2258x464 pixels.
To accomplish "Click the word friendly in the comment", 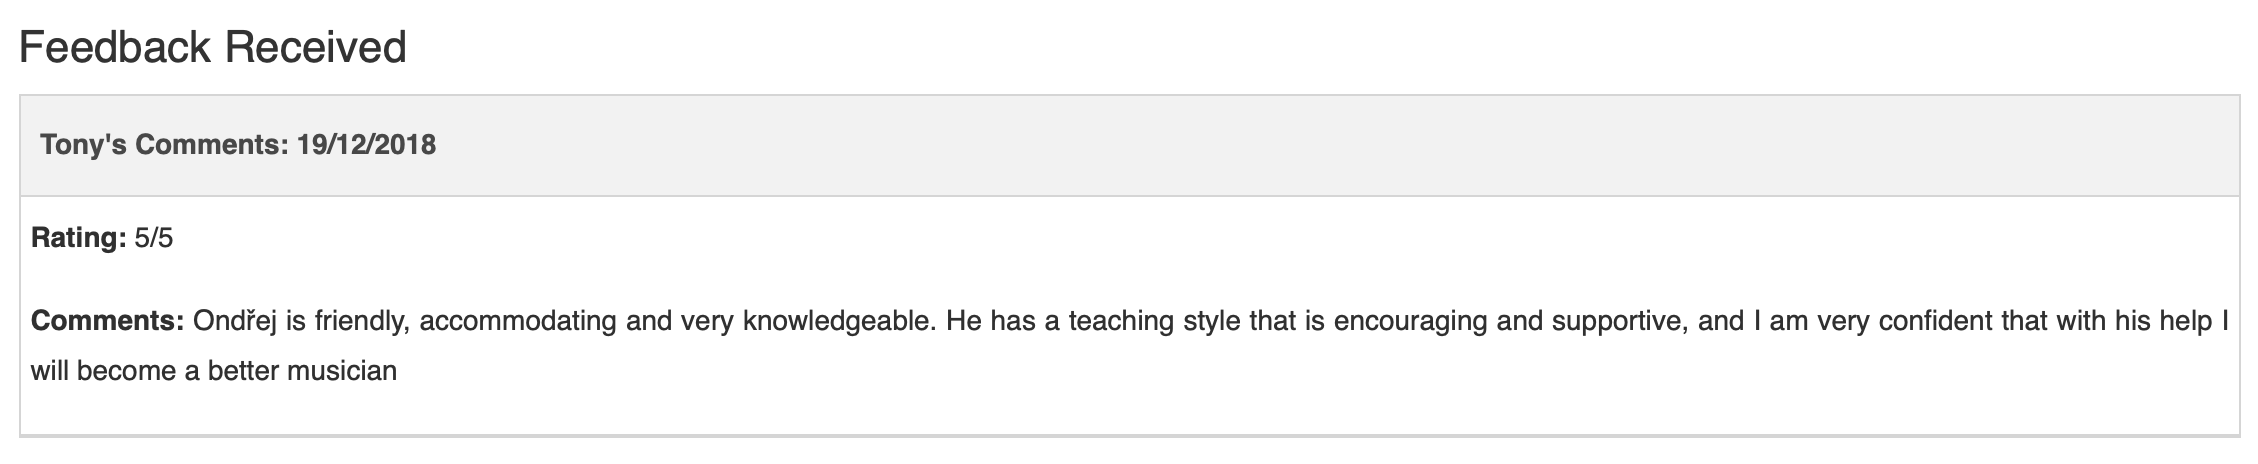I will pos(360,322).
